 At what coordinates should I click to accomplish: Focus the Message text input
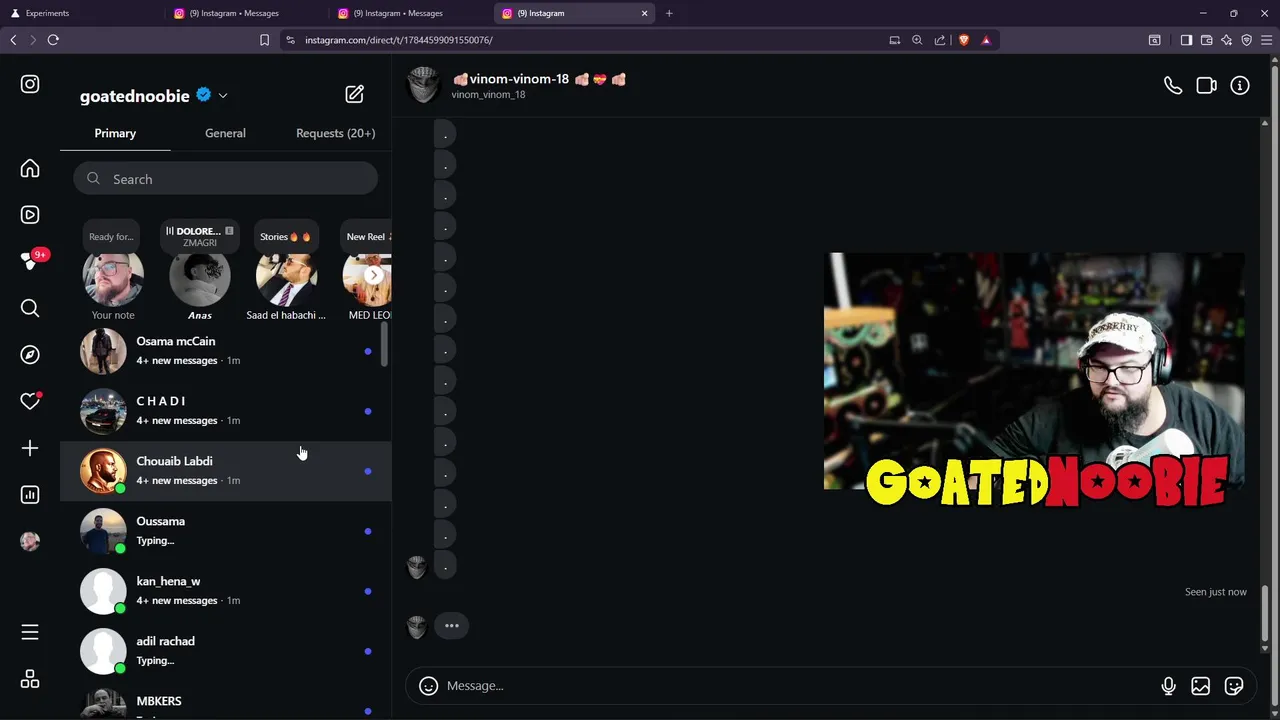click(795, 686)
